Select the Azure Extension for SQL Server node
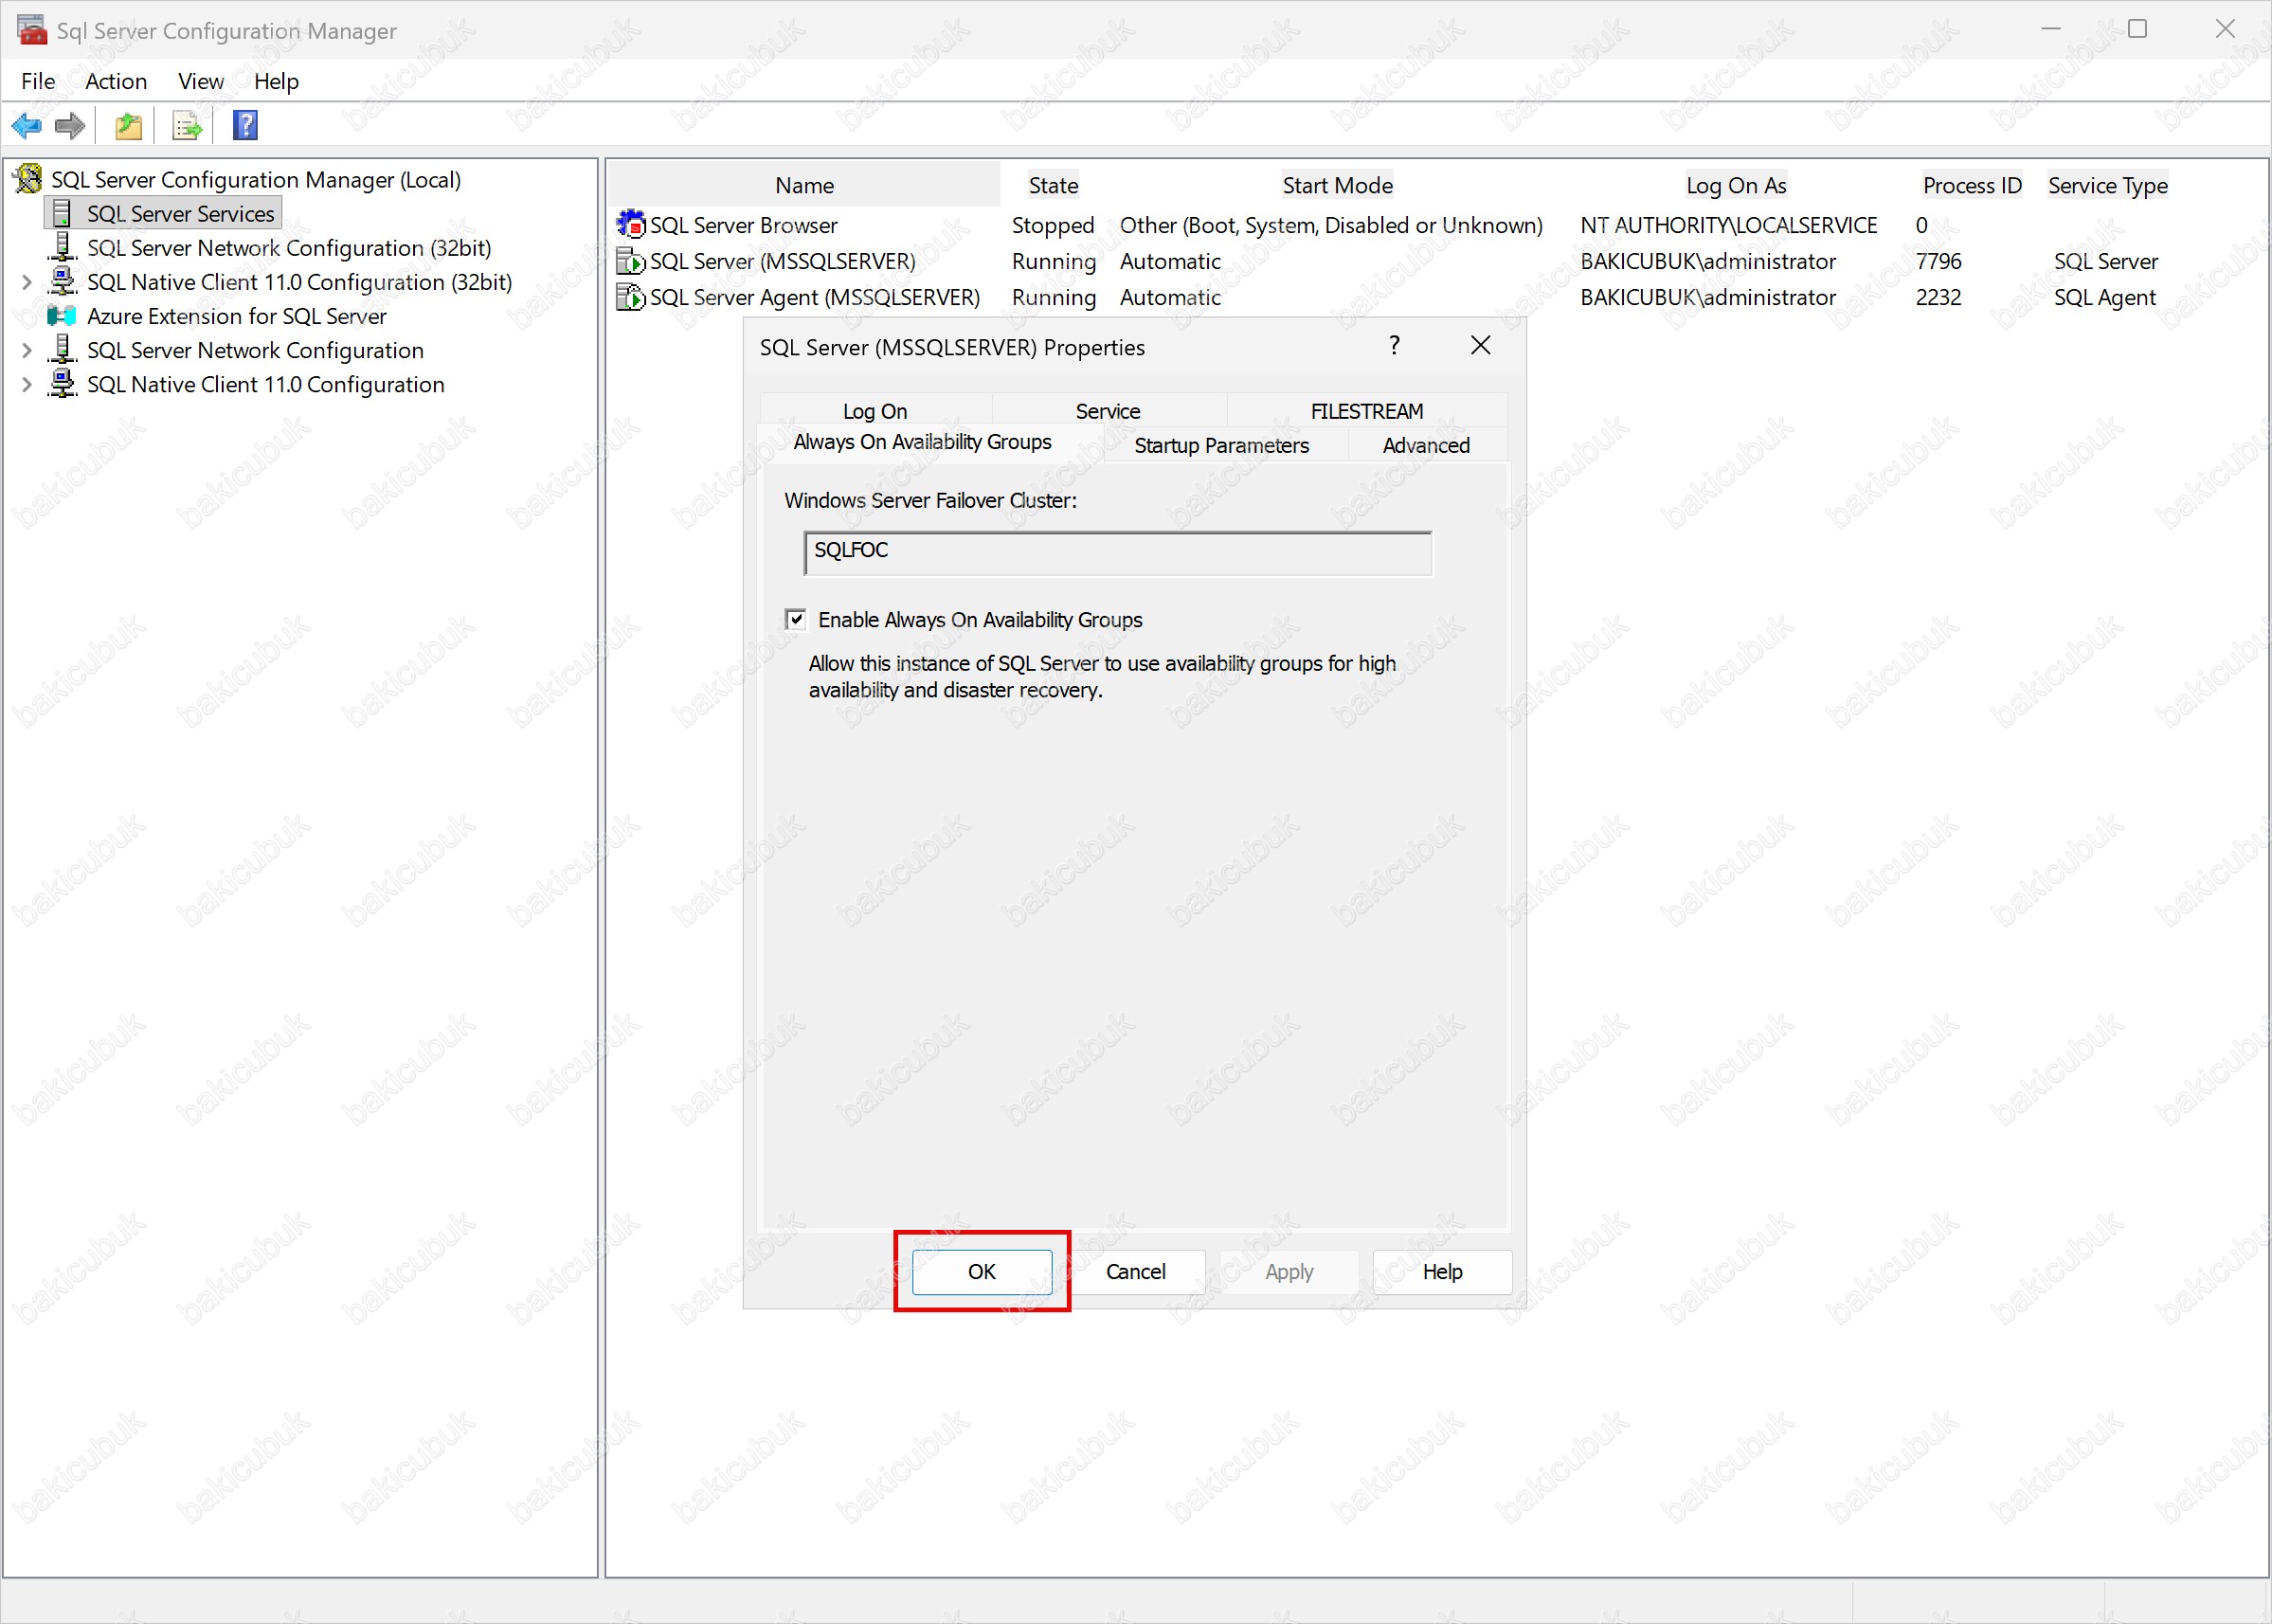The image size is (2272, 1624). [236, 316]
